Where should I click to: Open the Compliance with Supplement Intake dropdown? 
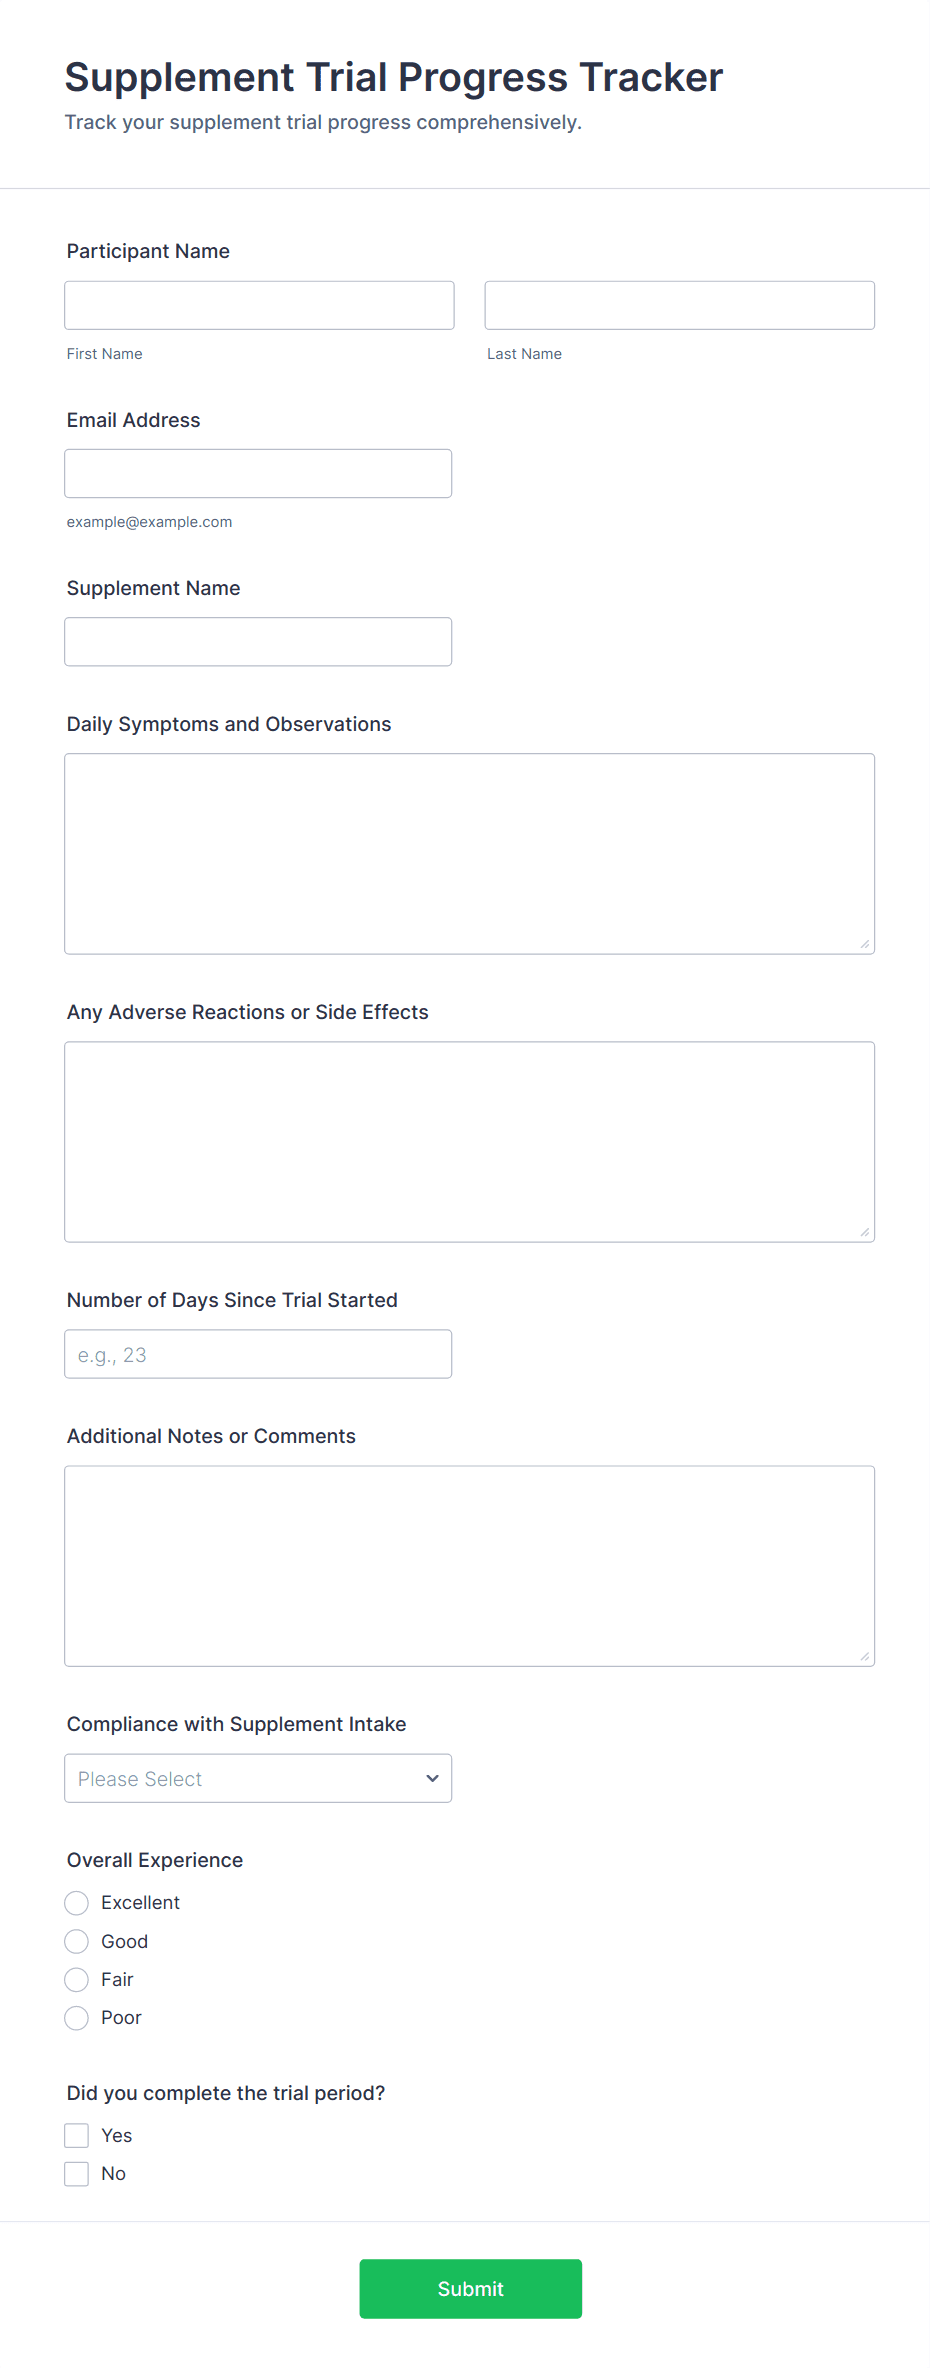[x=258, y=1777]
